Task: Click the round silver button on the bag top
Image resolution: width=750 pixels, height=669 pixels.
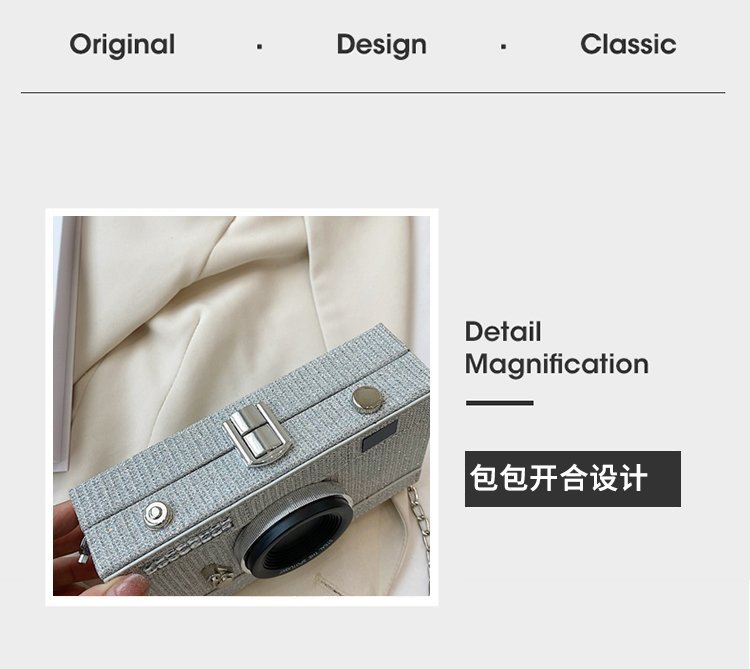Action: pos(367,398)
